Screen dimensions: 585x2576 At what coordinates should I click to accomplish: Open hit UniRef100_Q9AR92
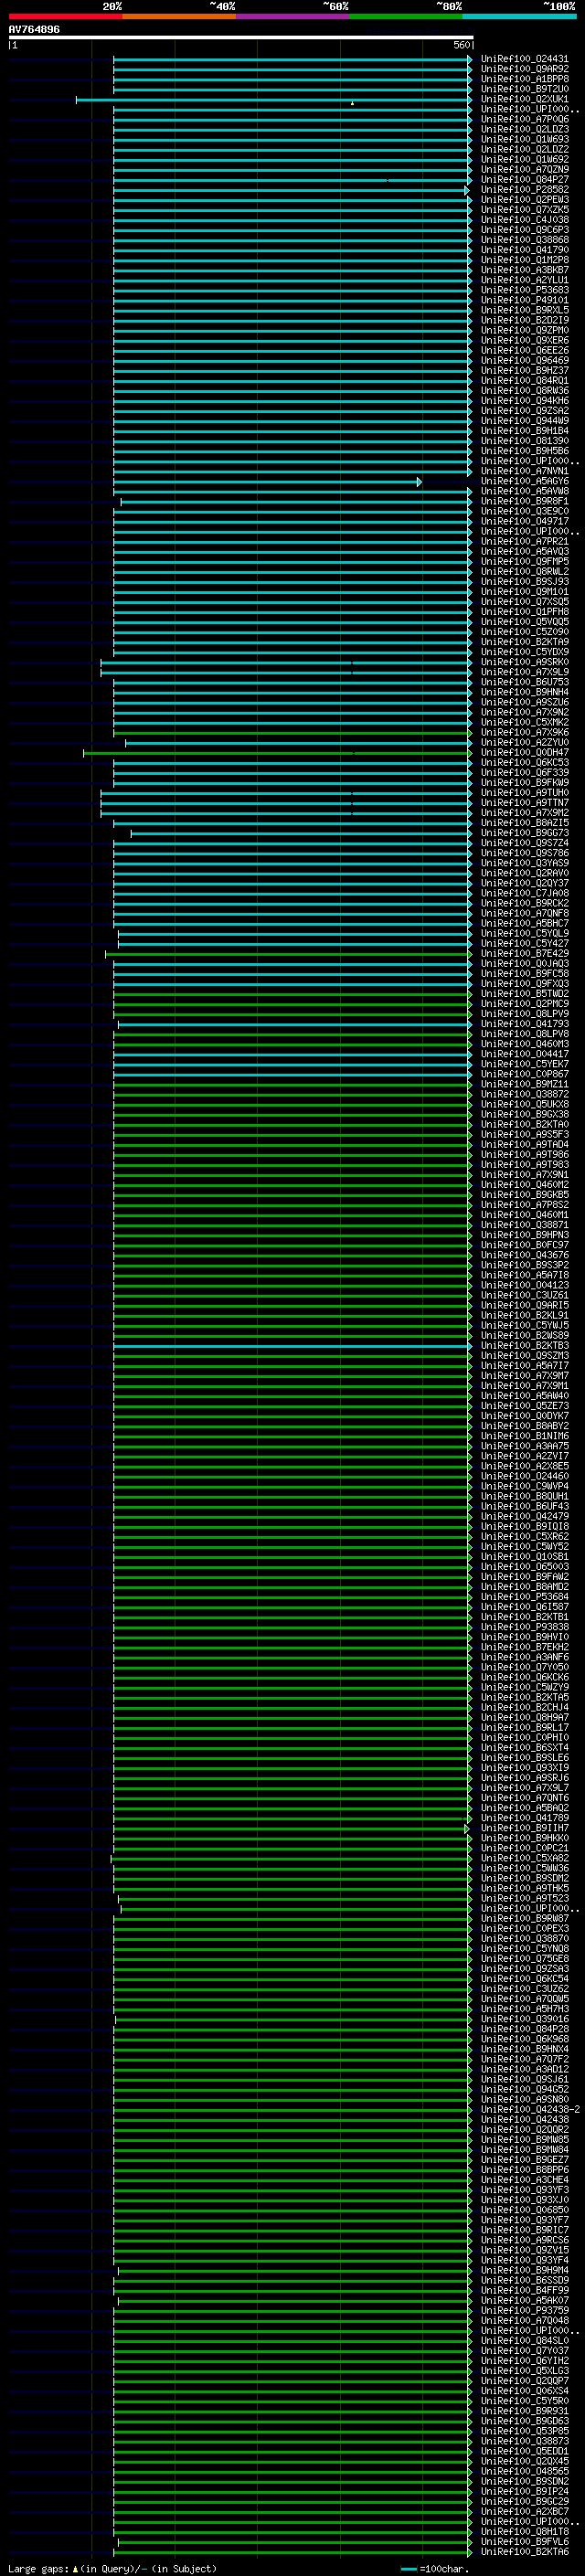(x=524, y=69)
